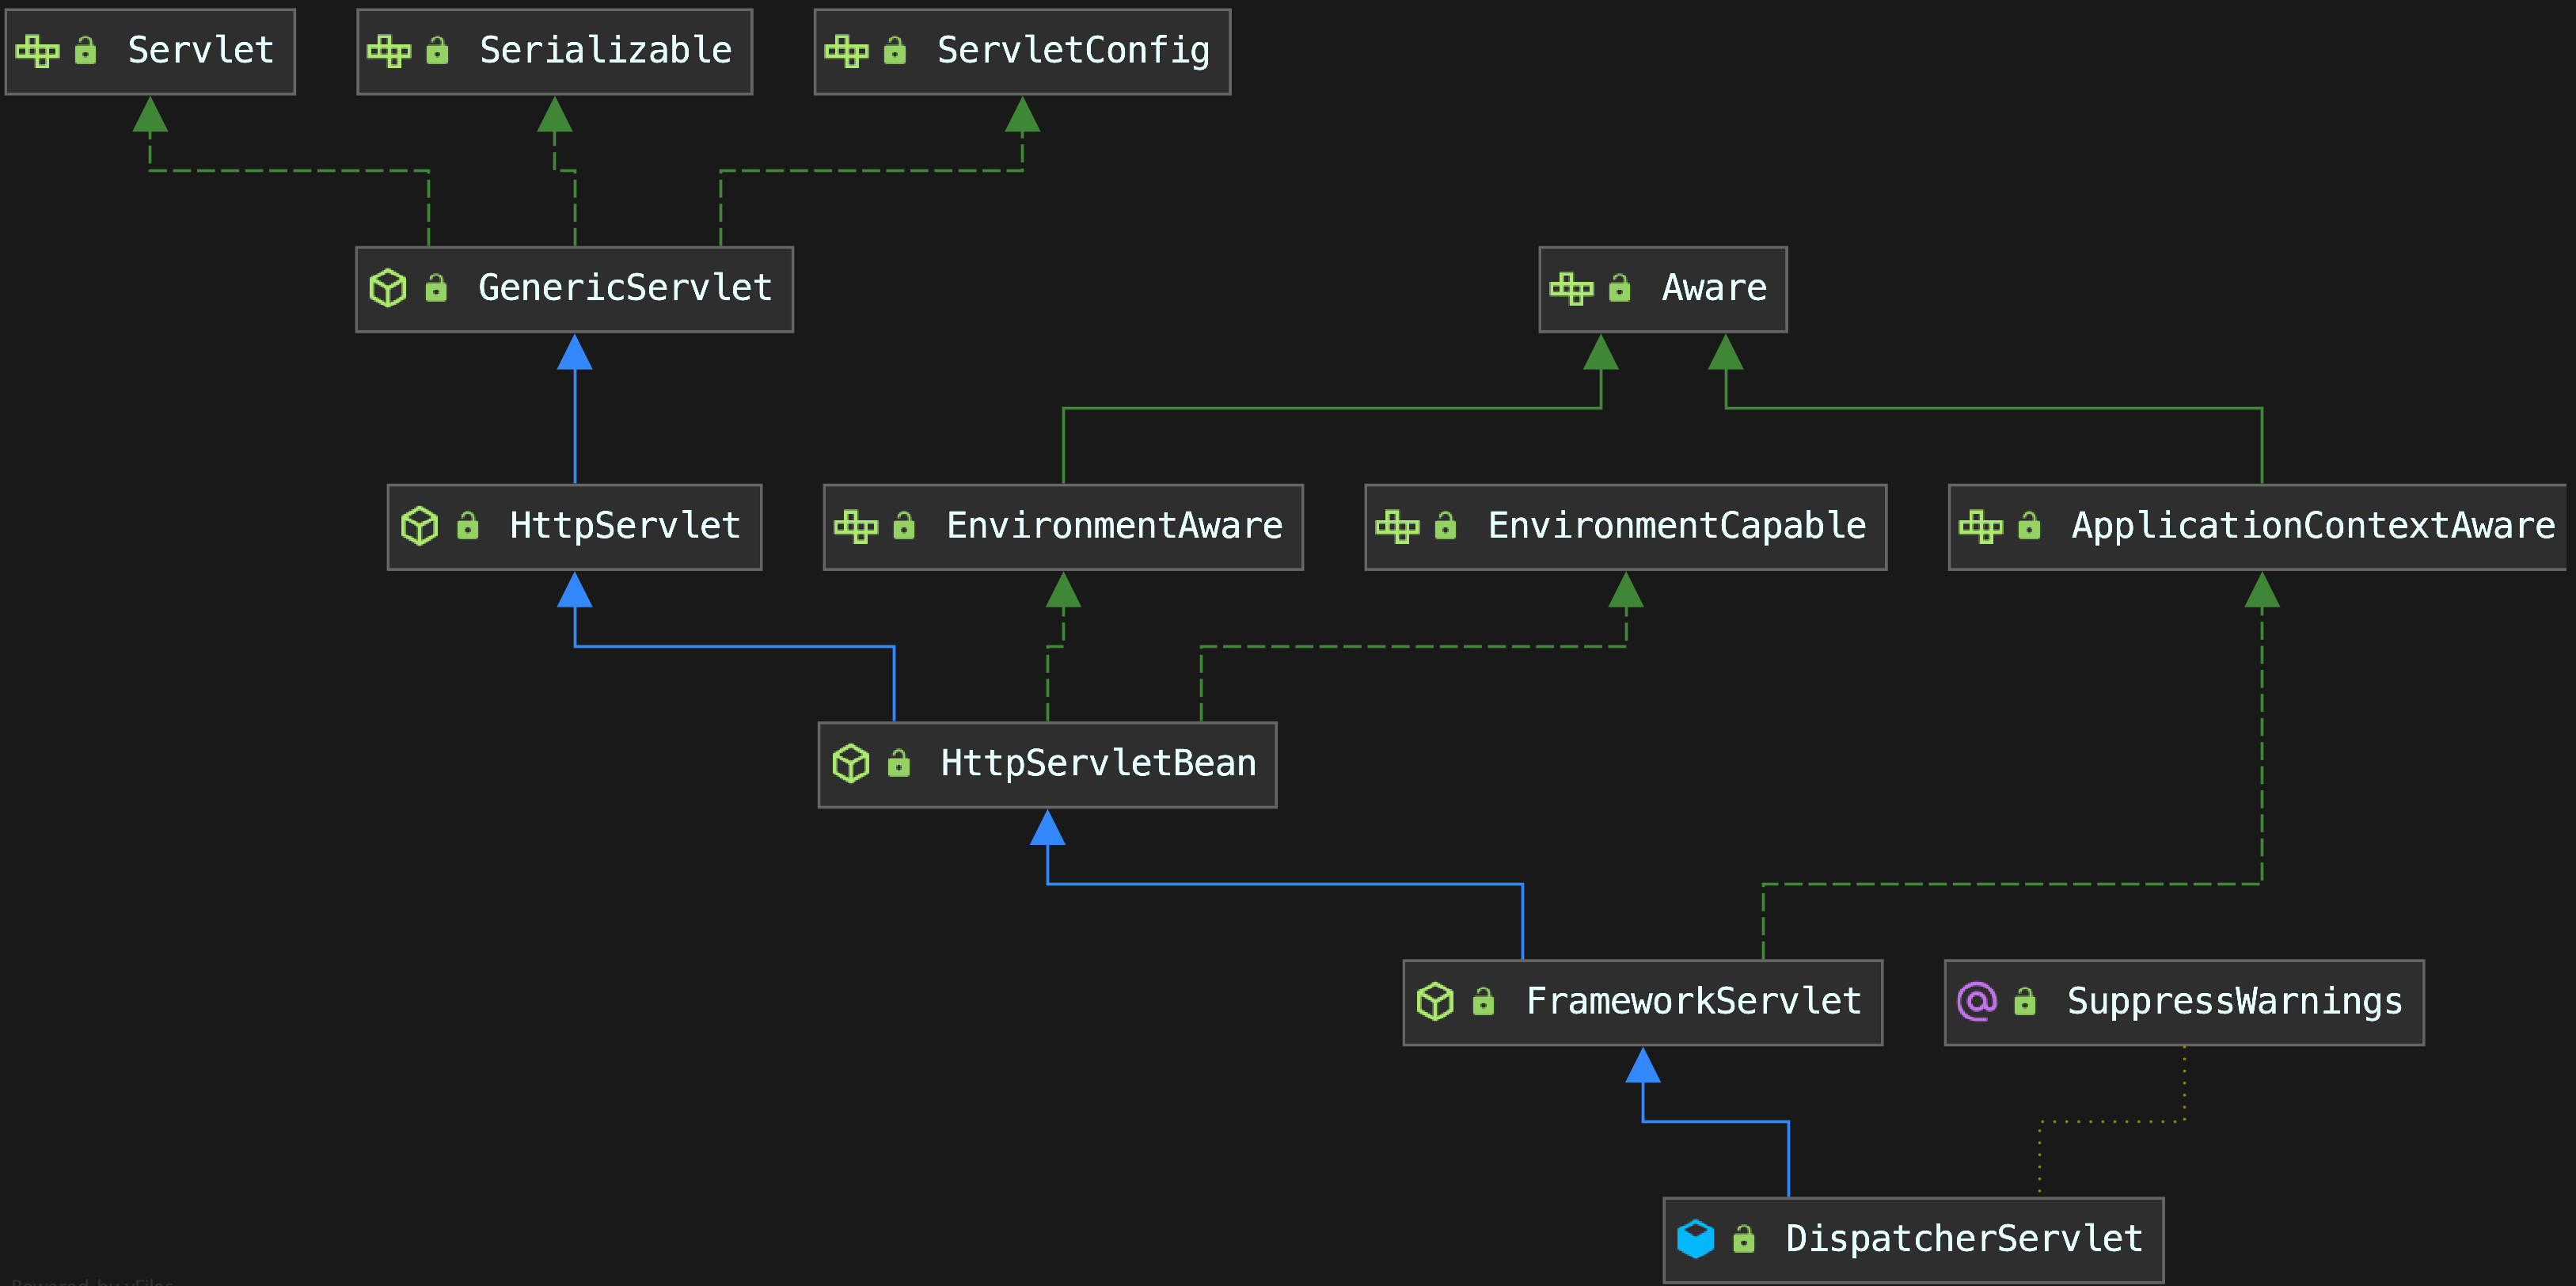Click the annotation @ icon on SuppressWarnings
Viewport: 2576px width, 1286px height.
(x=1976, y=1001)
